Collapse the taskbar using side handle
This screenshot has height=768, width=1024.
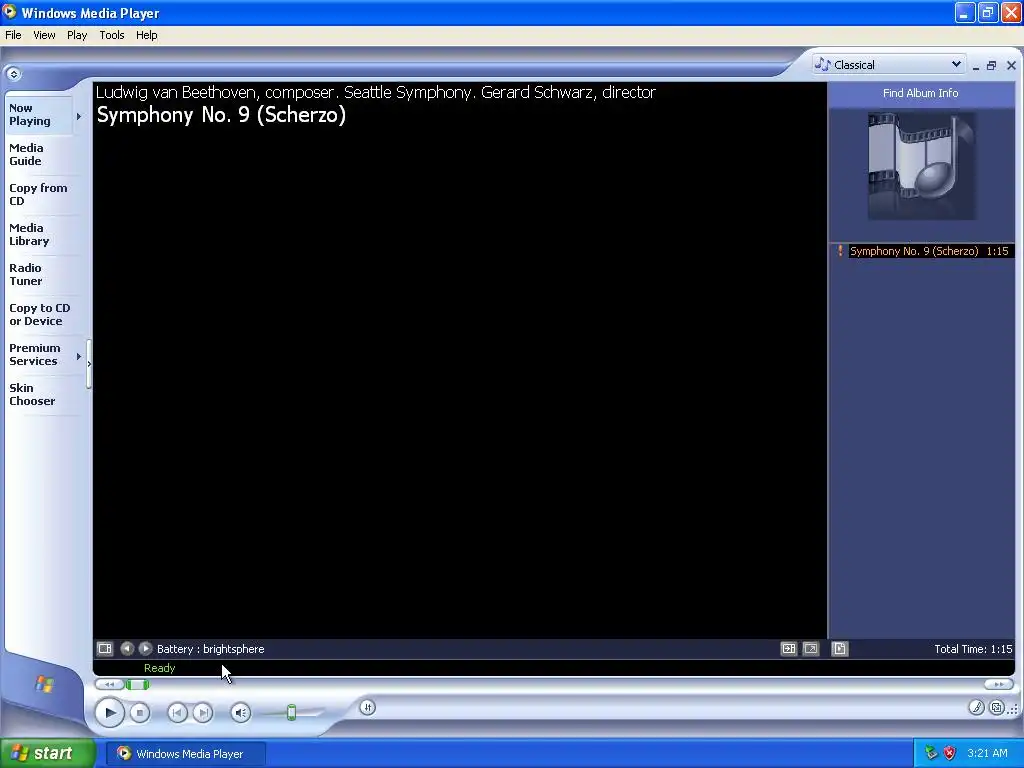pyautogui.click(x=89, y=364)
